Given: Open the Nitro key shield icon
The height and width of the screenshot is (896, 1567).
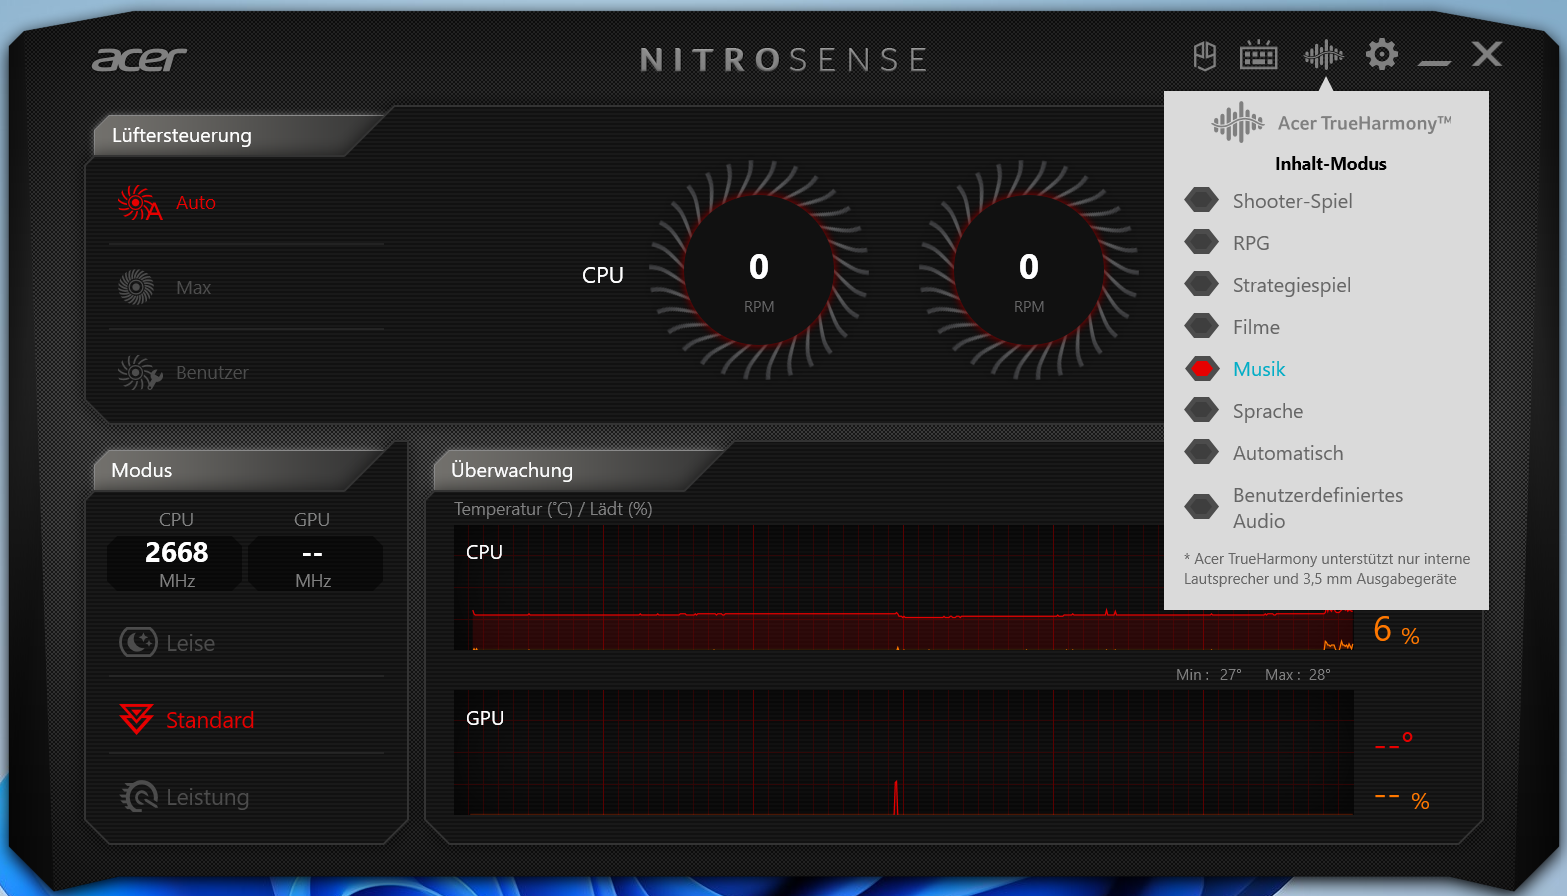Looking at the screenshot, I should pyautogui.click(x=1205, y=56).
